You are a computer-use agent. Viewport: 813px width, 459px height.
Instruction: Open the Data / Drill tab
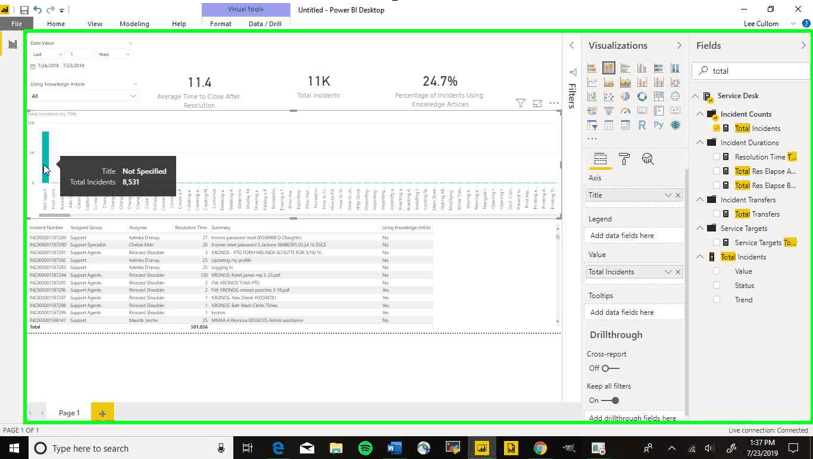coord(264,24)
